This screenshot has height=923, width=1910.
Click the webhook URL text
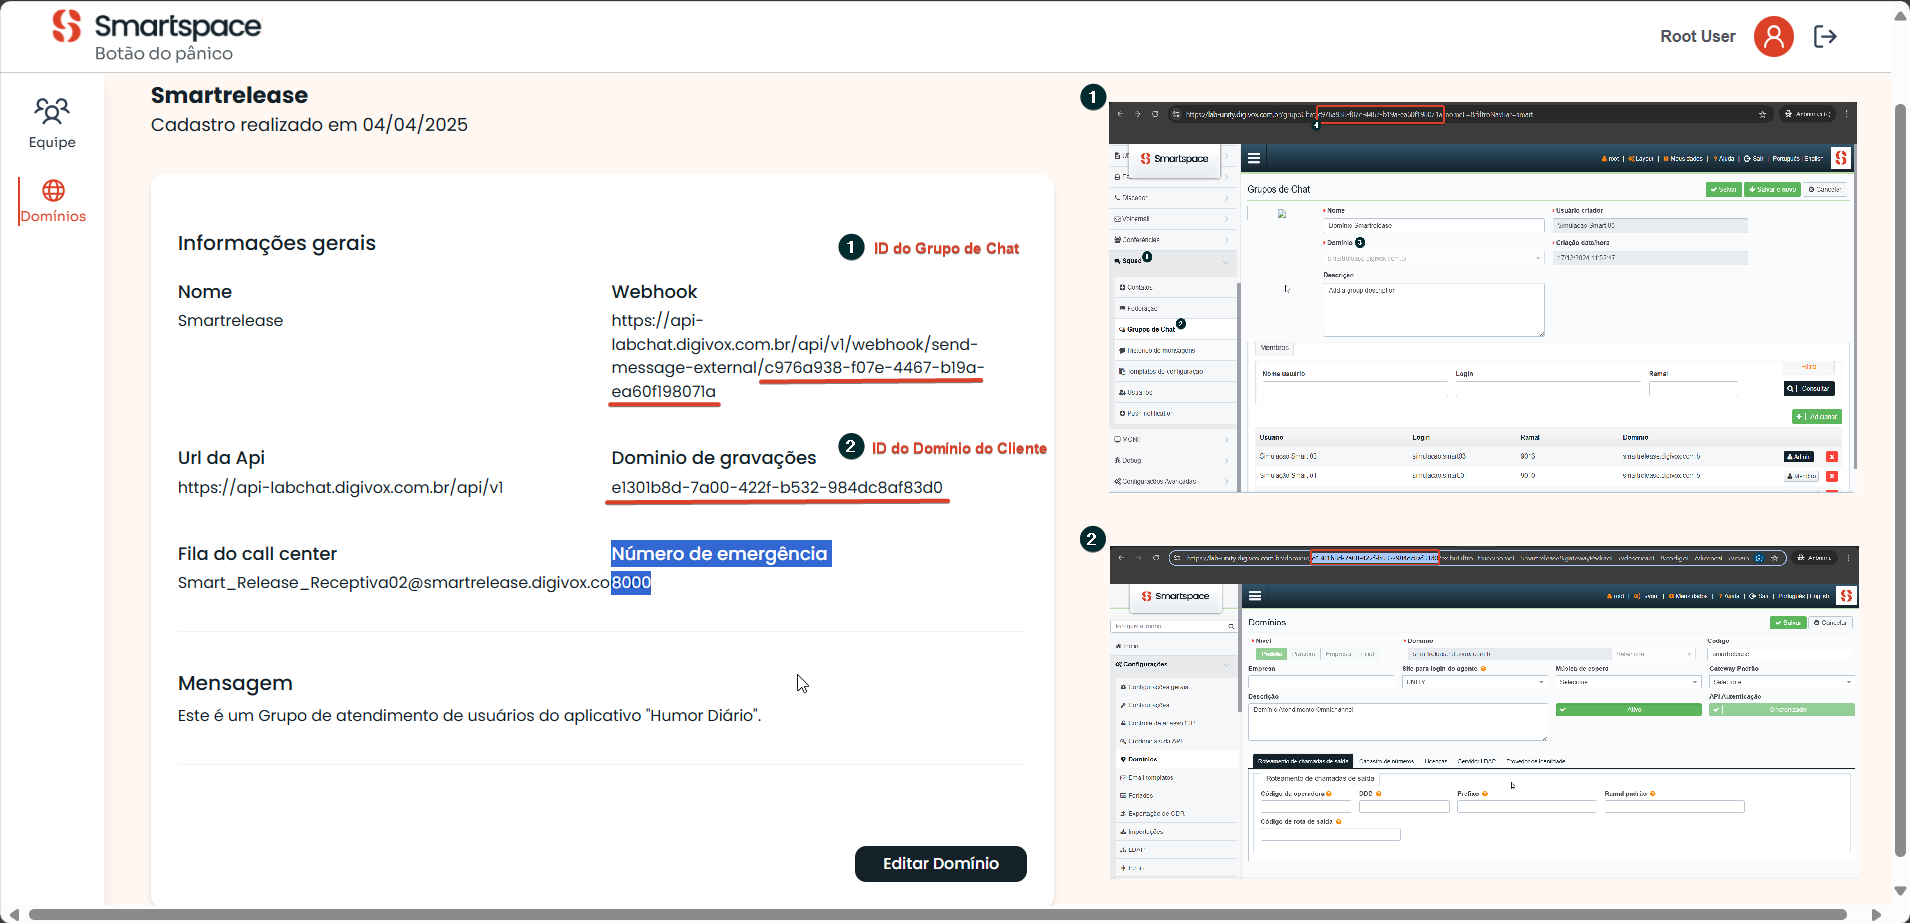[797, 356]
